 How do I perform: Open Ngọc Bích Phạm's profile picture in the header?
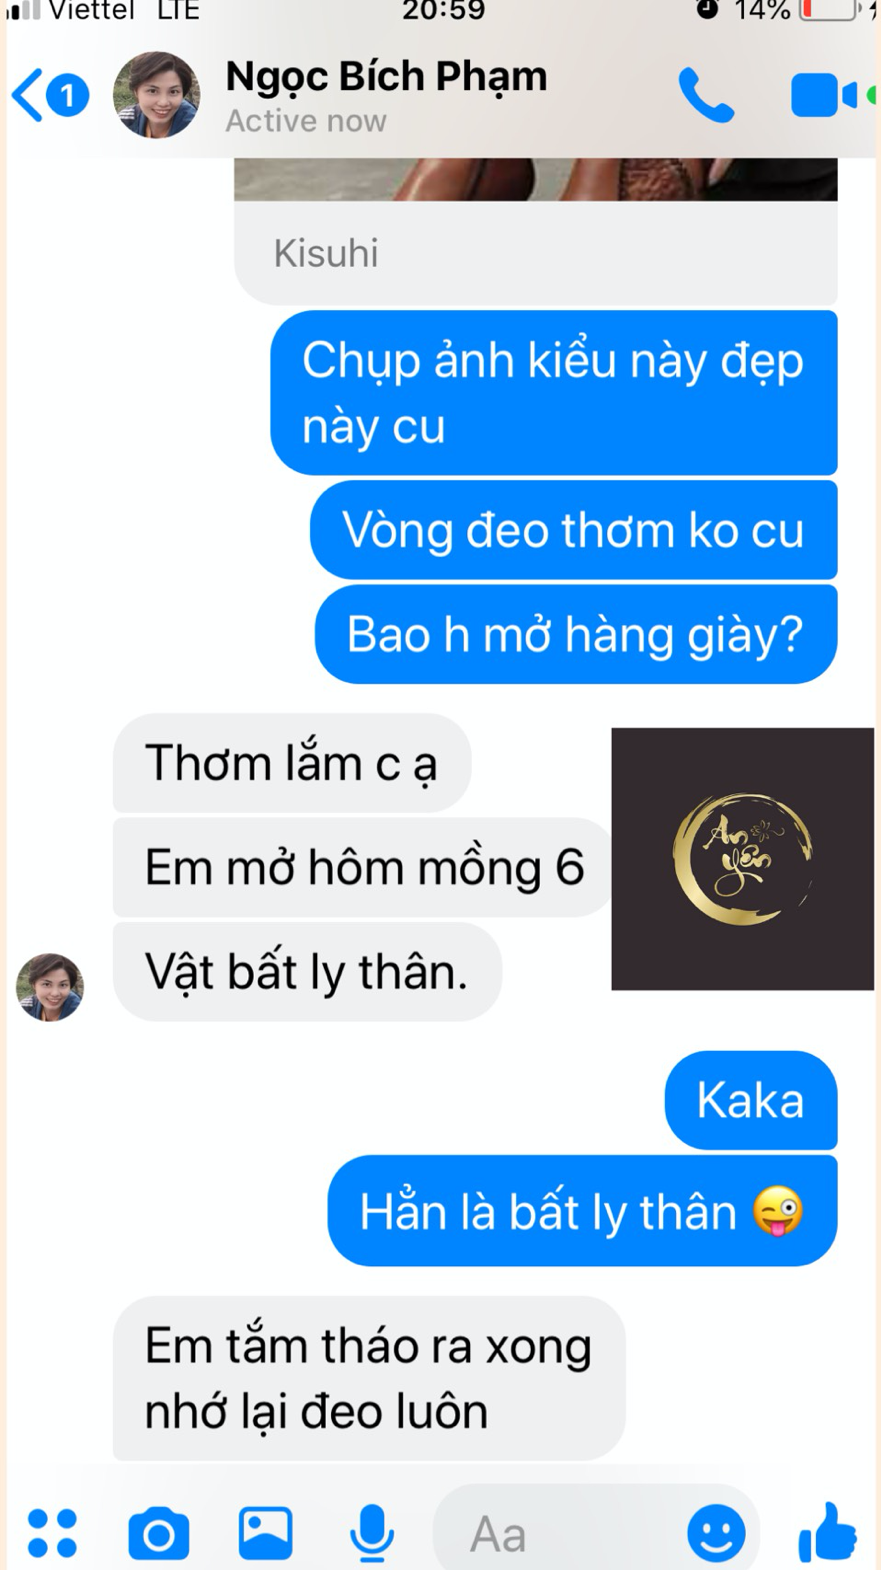(156, 95)
